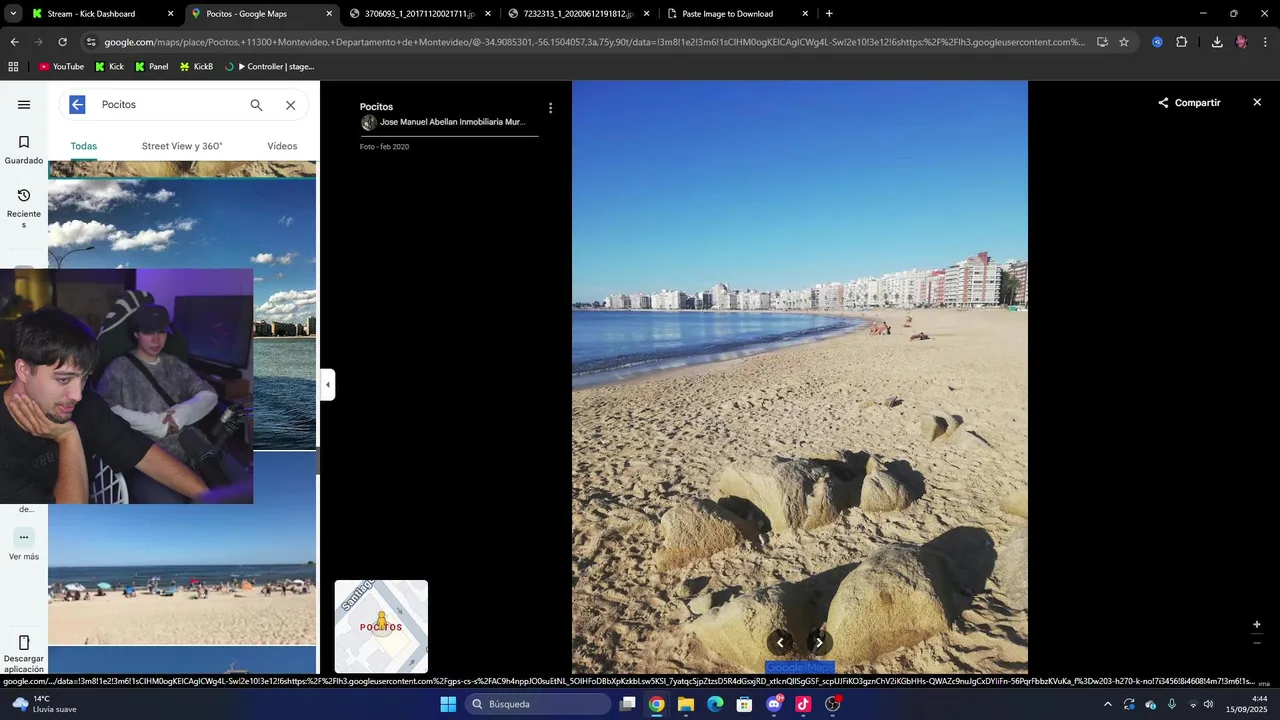Open Guardado saved places
Image resolution: width=1280 pixels, height=720 pixels.
coord(24,150)
